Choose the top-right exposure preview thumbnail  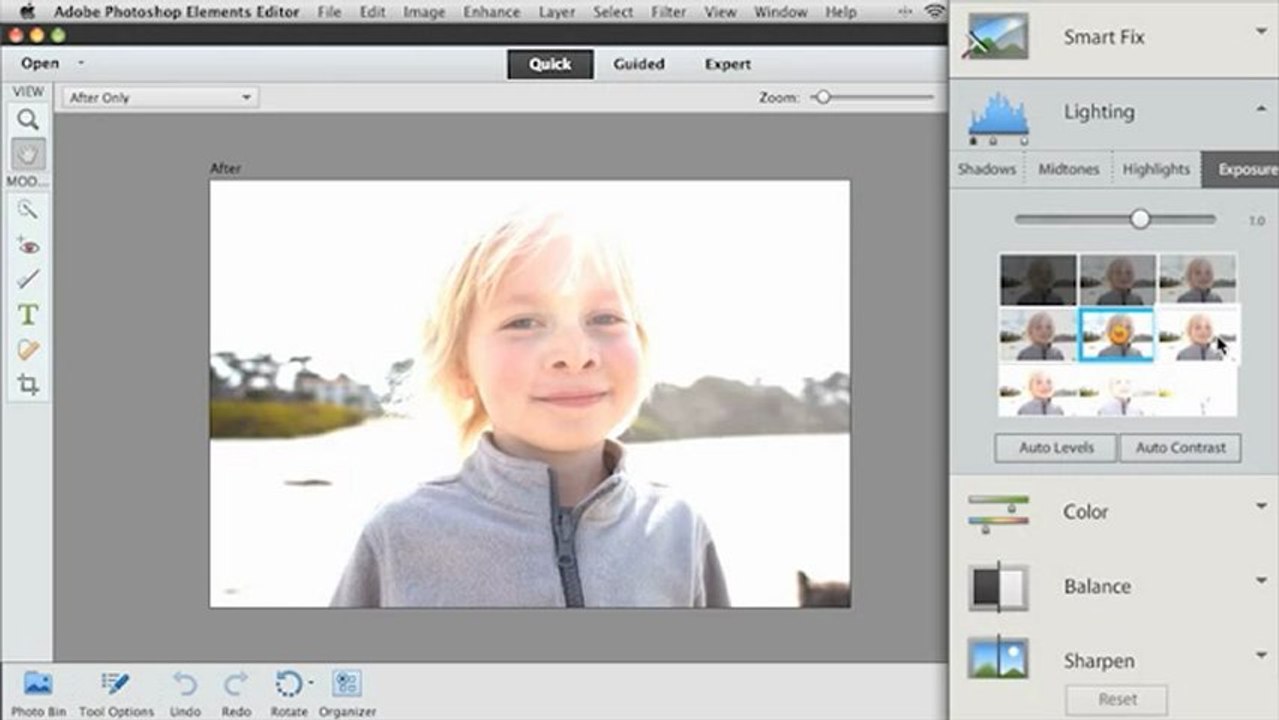pyautogui.click(x=1198, y=280)
